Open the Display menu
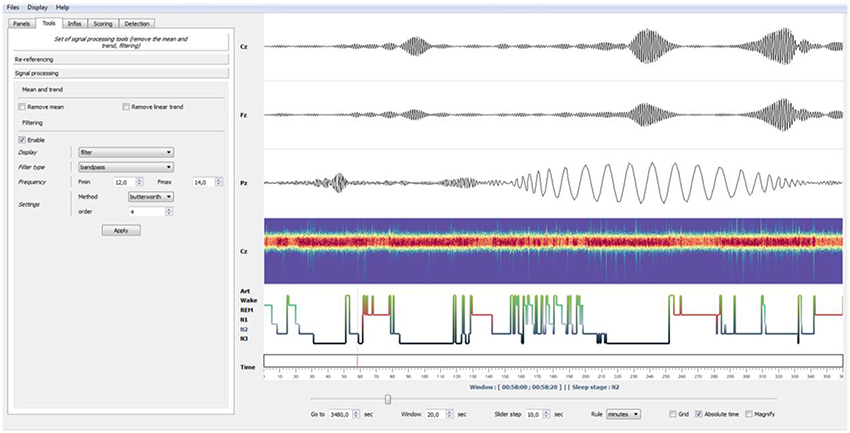Viewport: 850px width, 433px height. pos(37,8)
